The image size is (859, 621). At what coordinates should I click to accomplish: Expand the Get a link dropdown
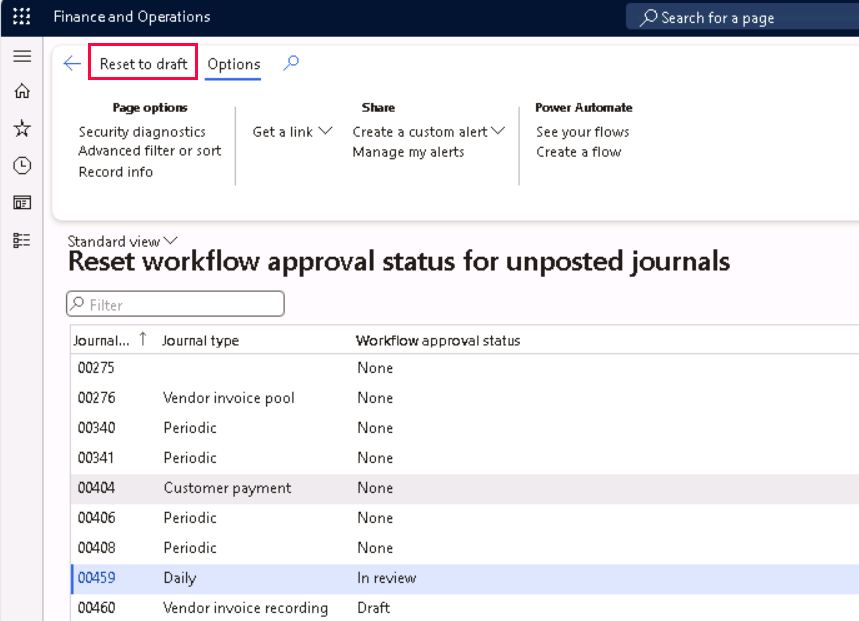[292, 132]
